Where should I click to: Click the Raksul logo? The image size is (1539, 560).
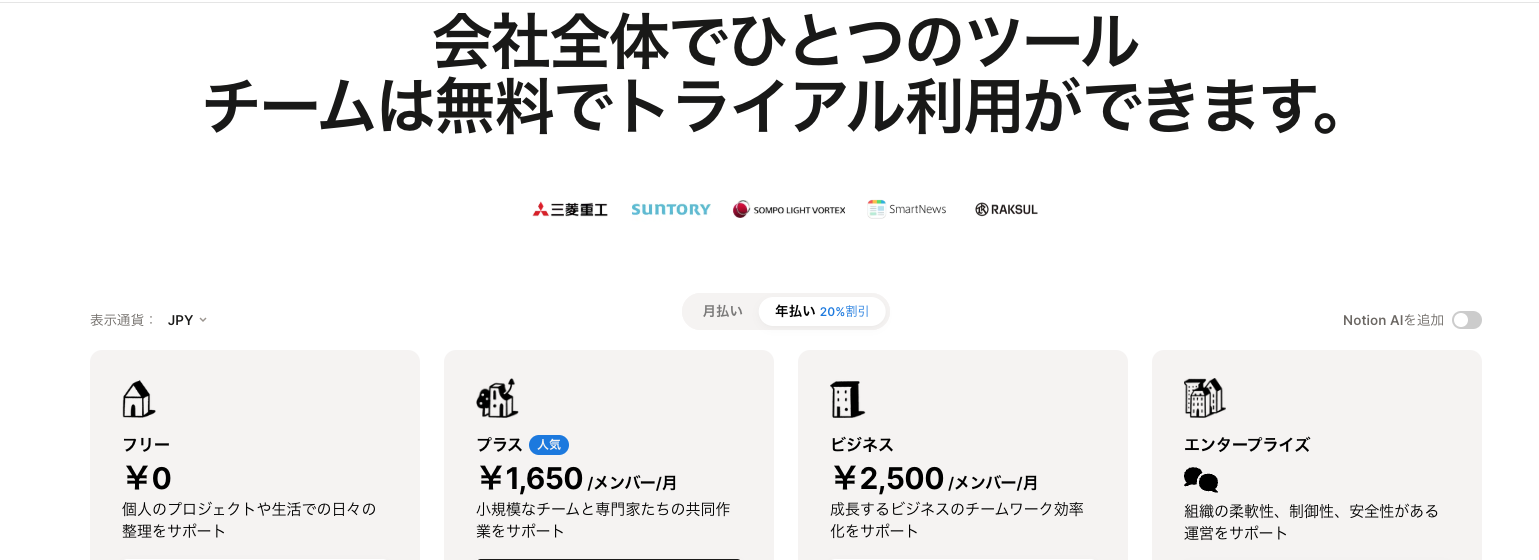1006,210
